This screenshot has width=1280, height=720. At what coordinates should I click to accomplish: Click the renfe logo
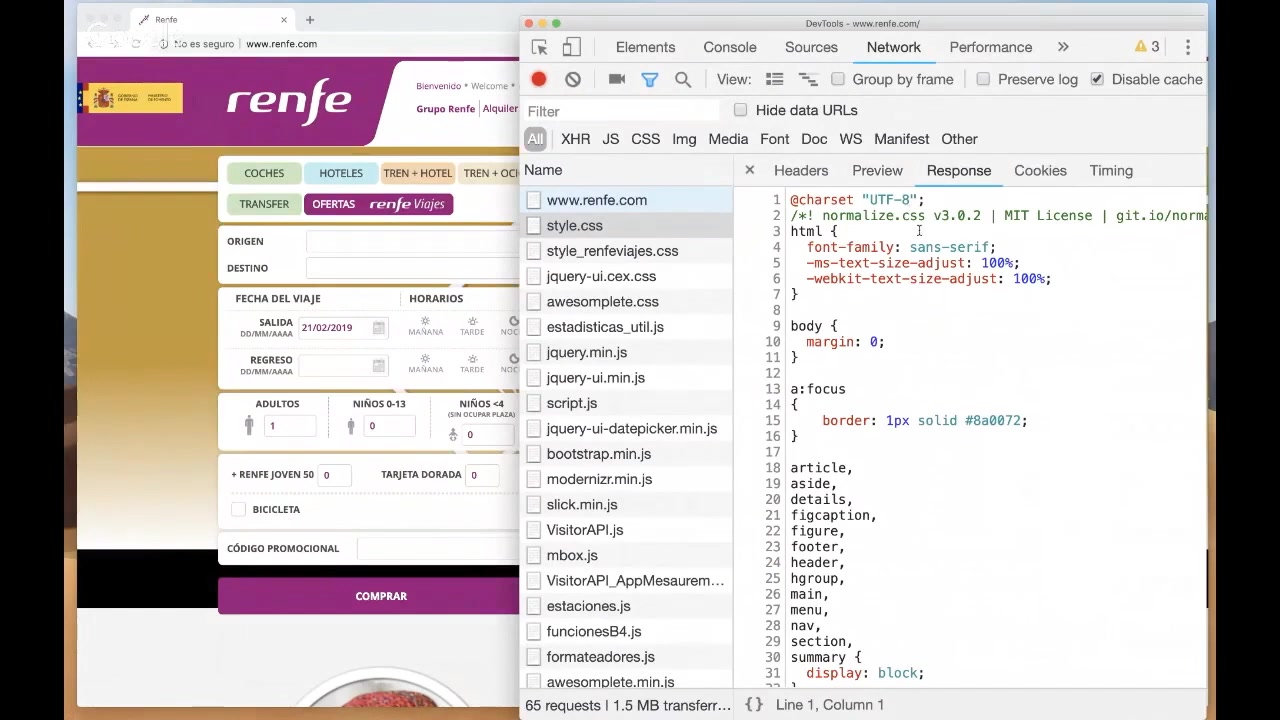pos(289,100)
